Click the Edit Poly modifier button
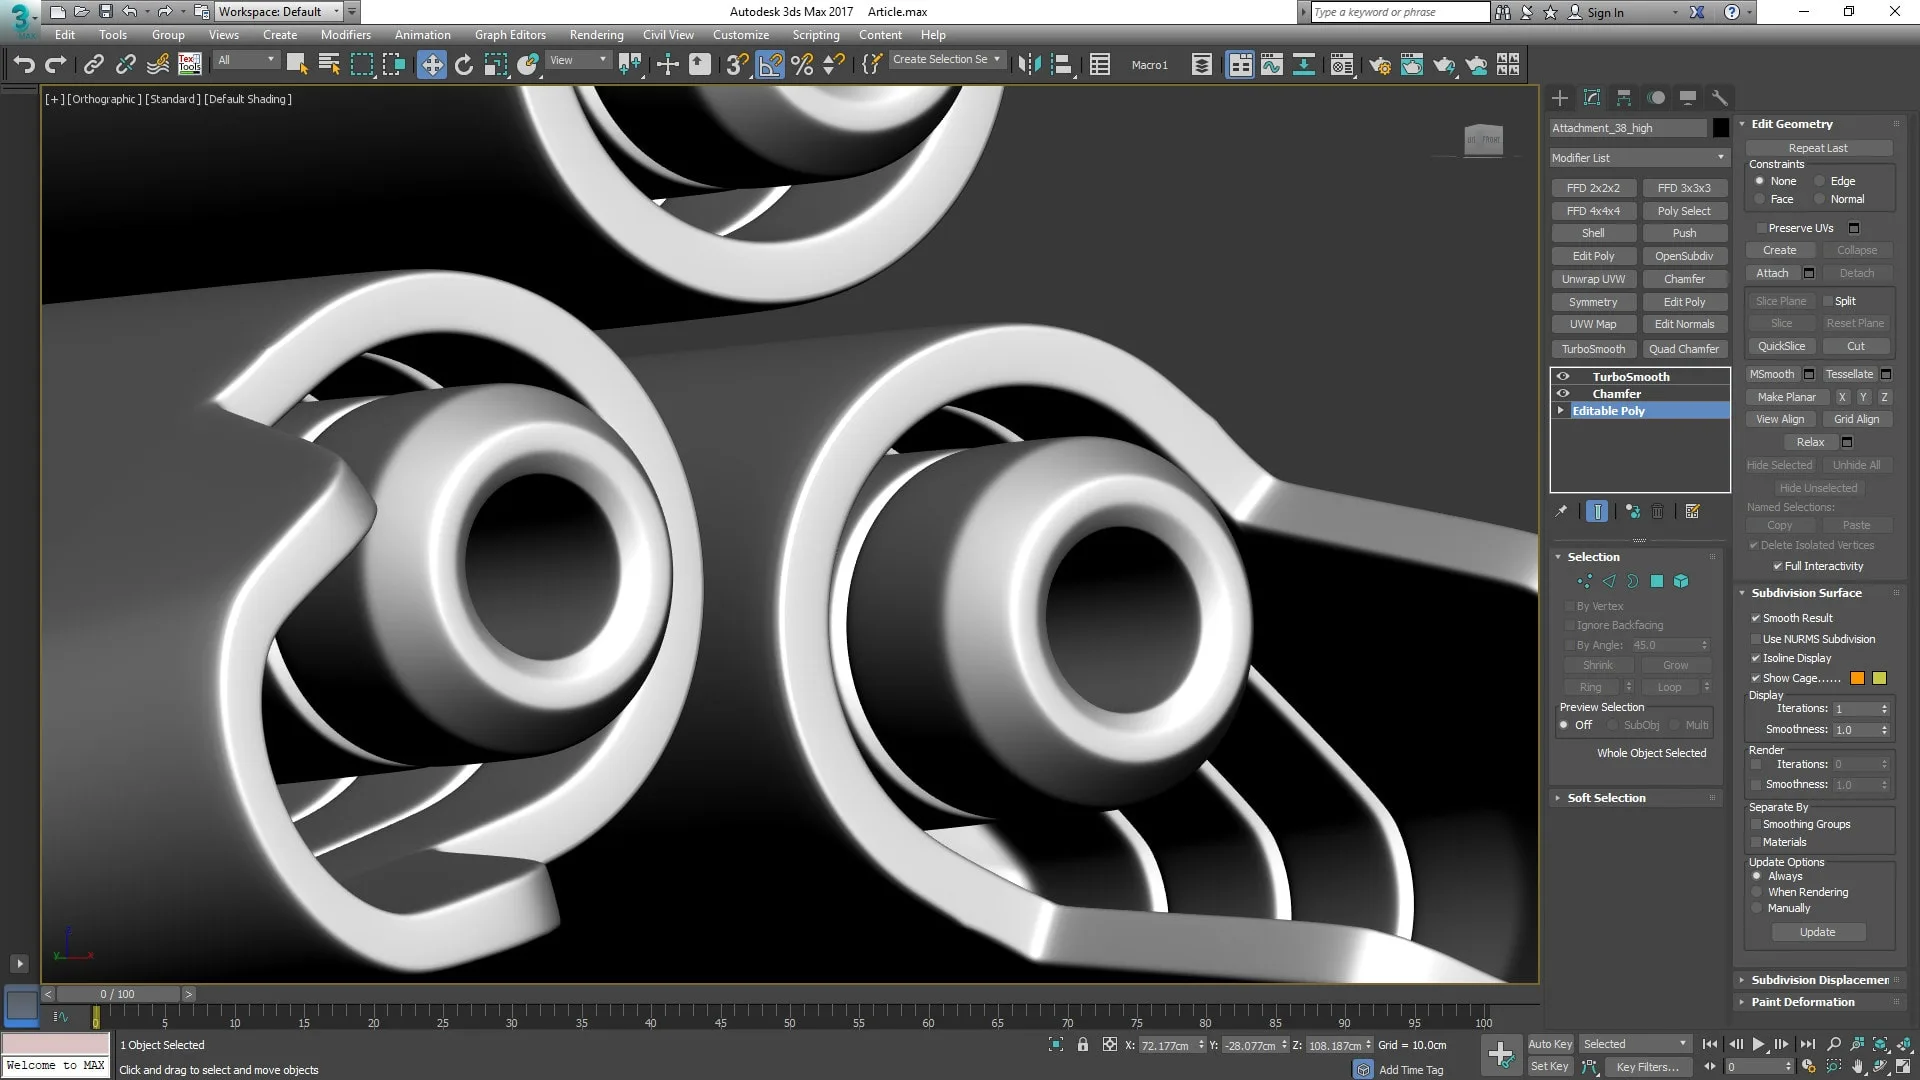 click(1593, 256)
